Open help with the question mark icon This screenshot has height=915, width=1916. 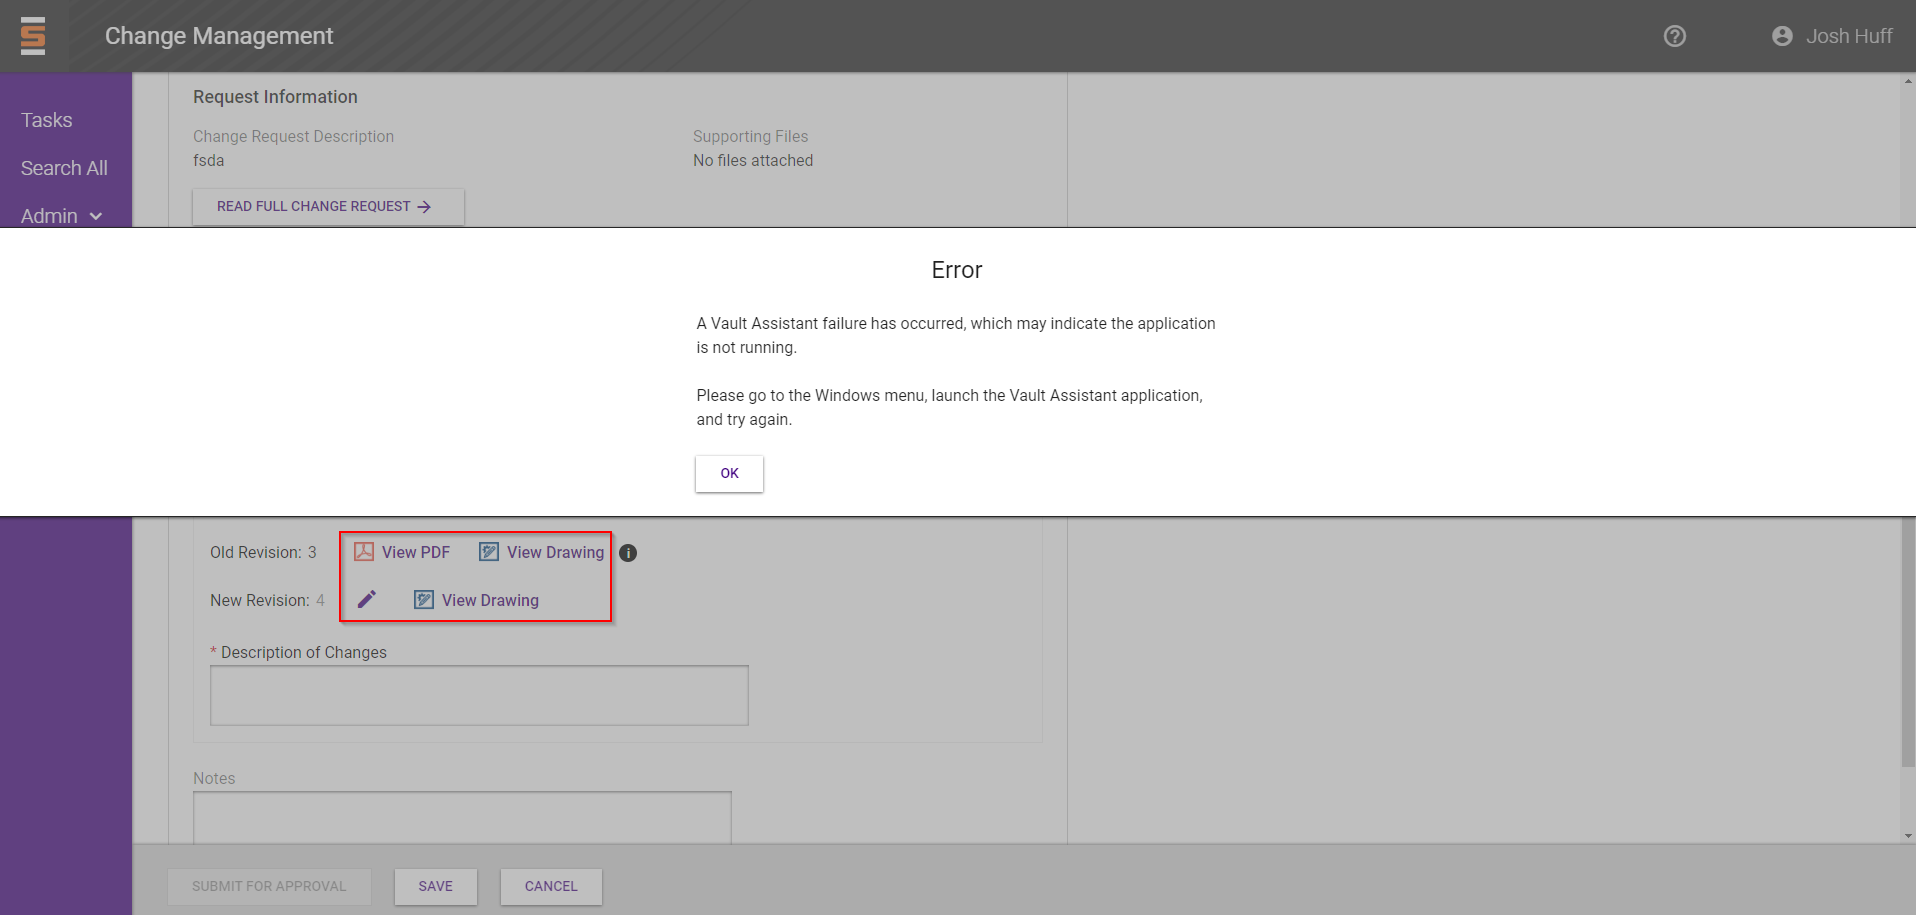pyautogui.click(x=1674, y=36)
